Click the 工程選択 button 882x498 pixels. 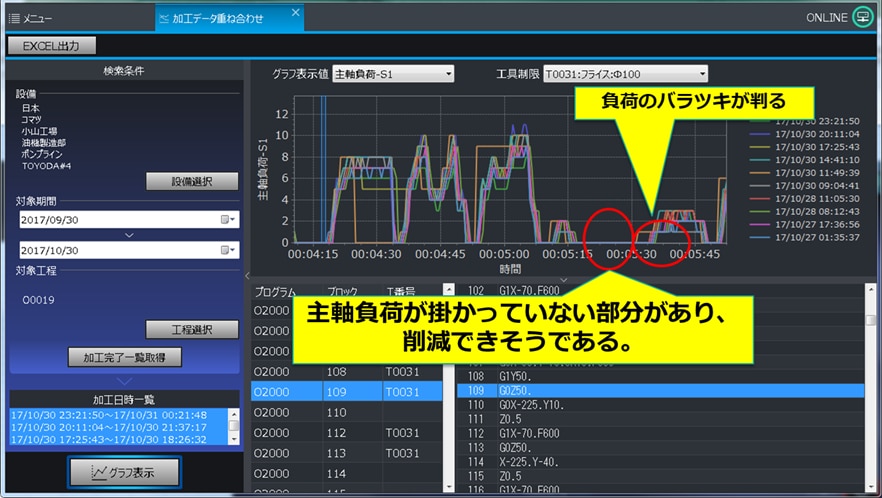pyautogui.click(x=192, y=330)
